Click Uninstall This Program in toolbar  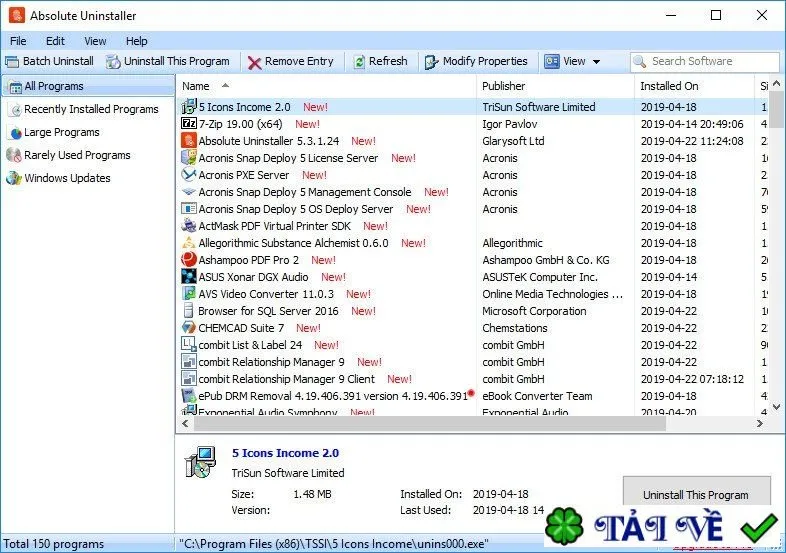click(x=168, y=62)
